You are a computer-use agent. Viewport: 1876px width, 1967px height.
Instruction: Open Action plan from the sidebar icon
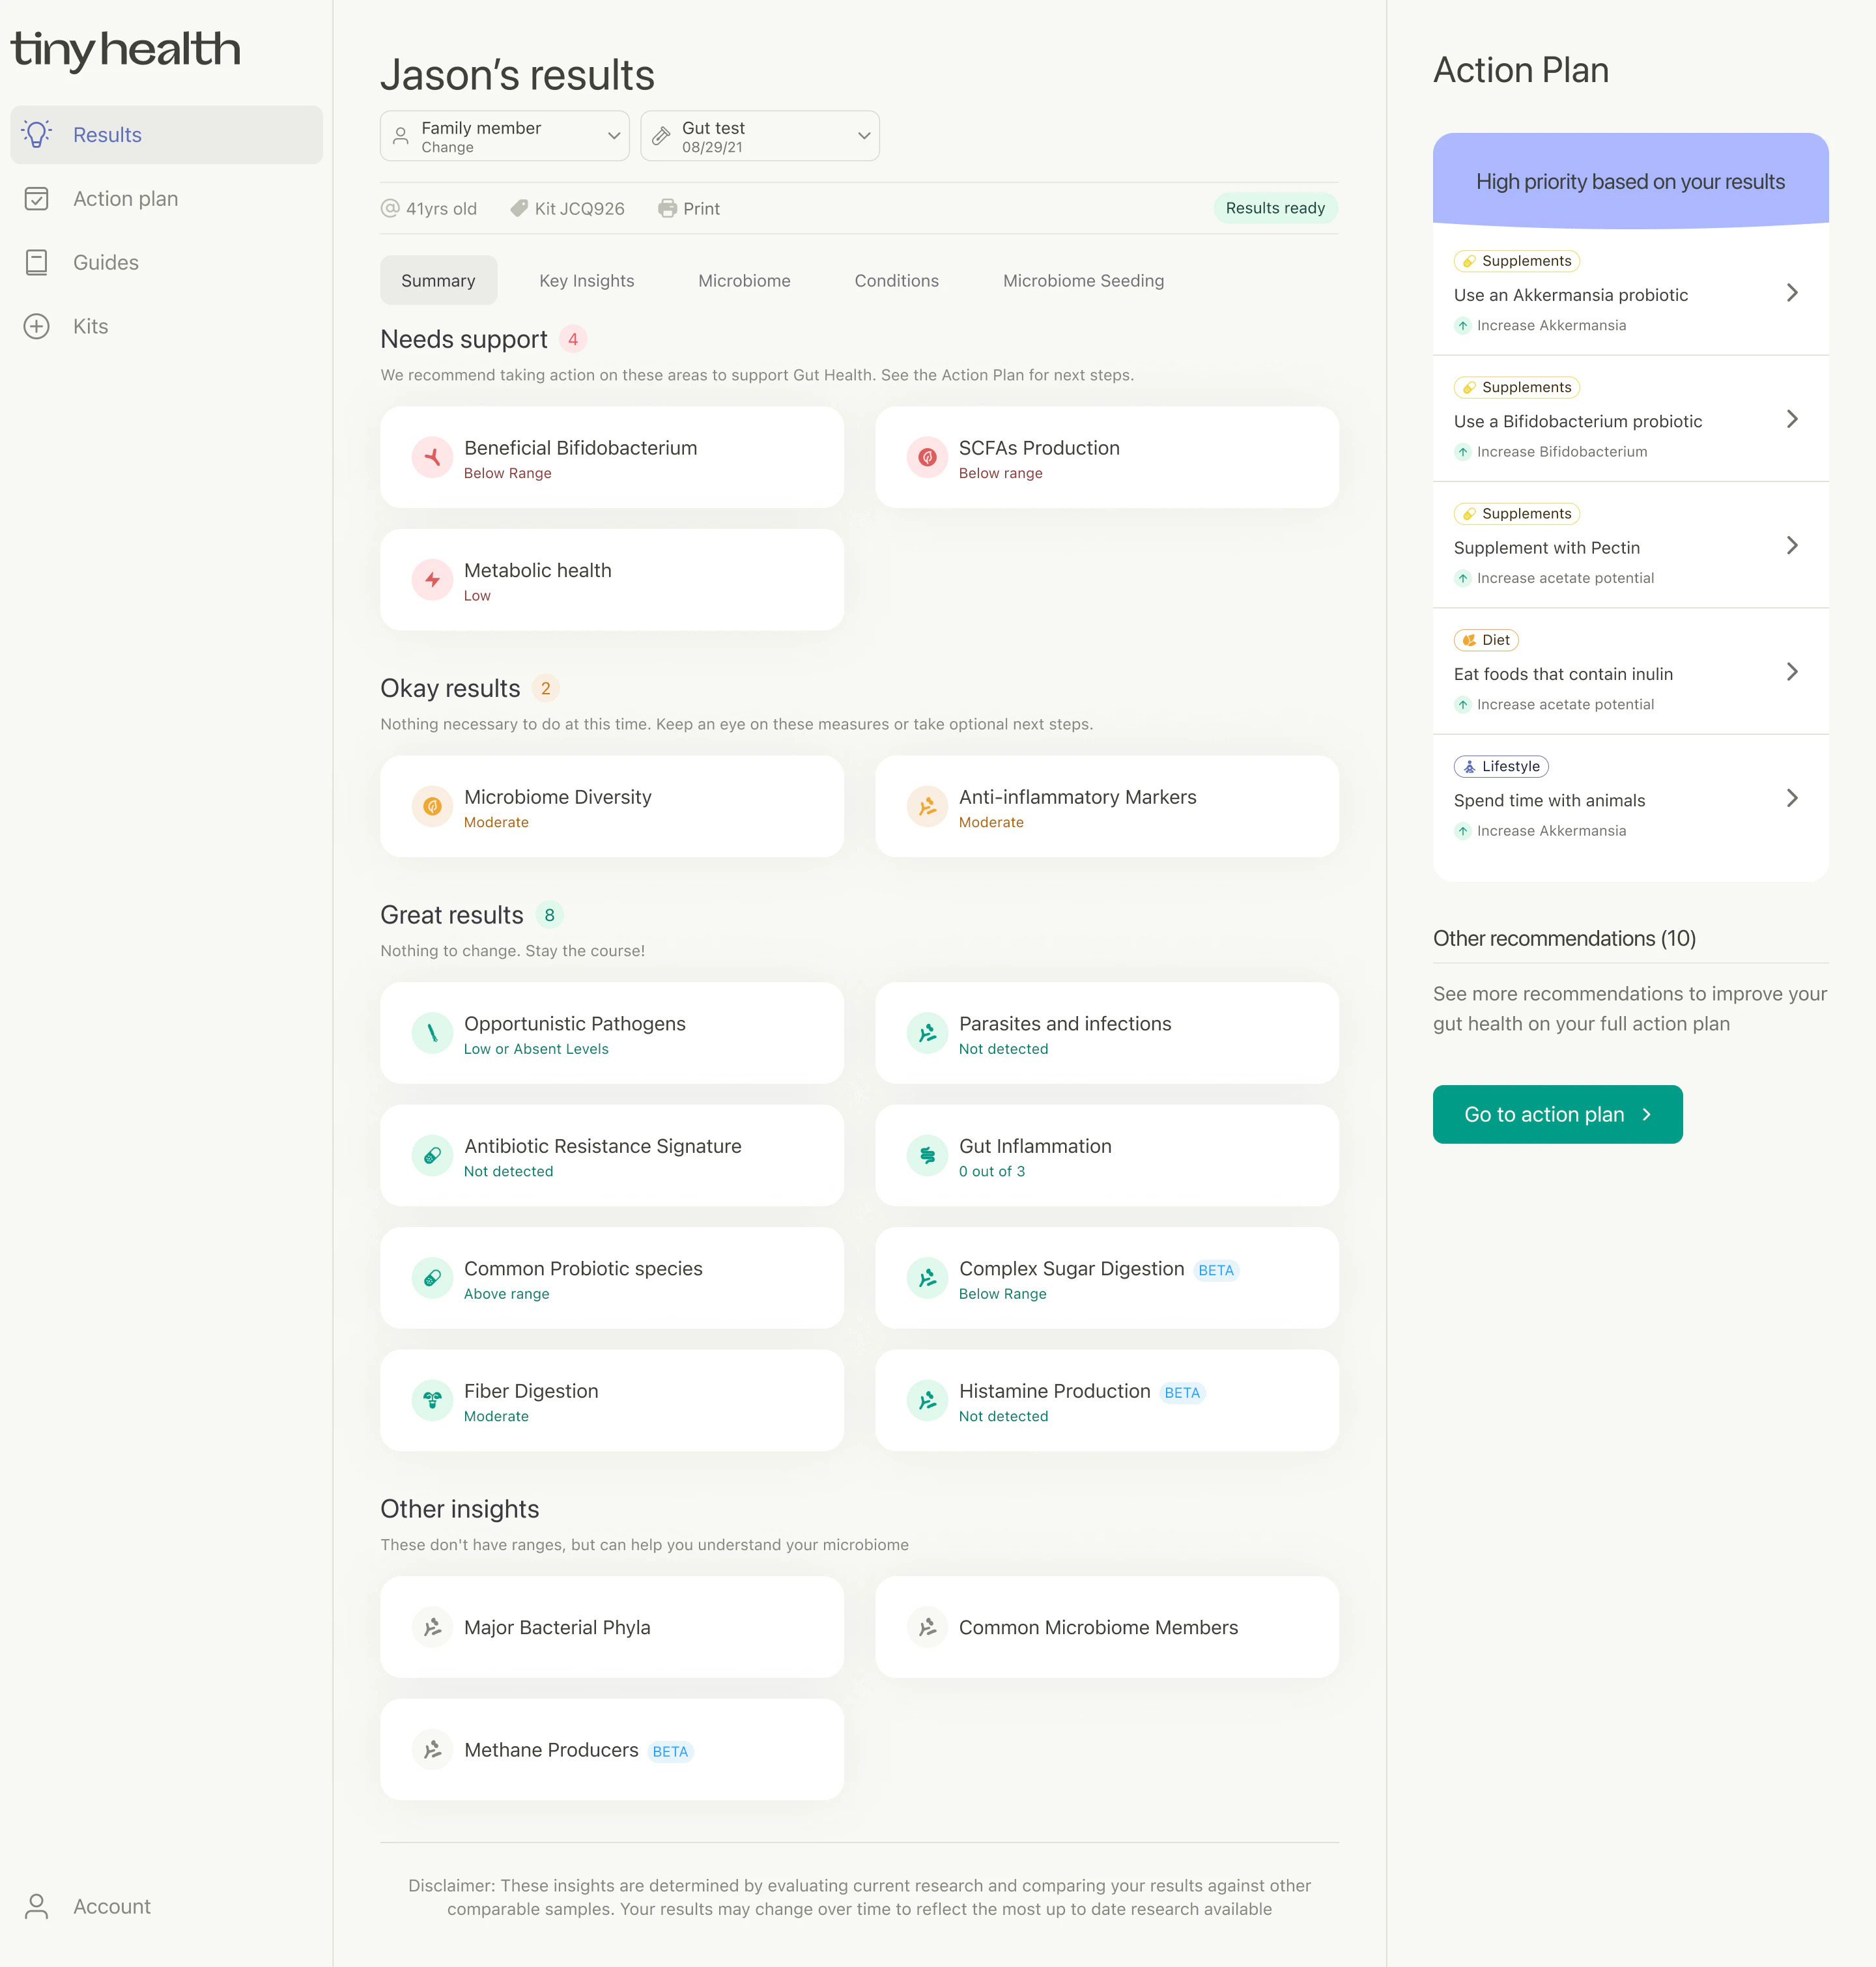37,198
